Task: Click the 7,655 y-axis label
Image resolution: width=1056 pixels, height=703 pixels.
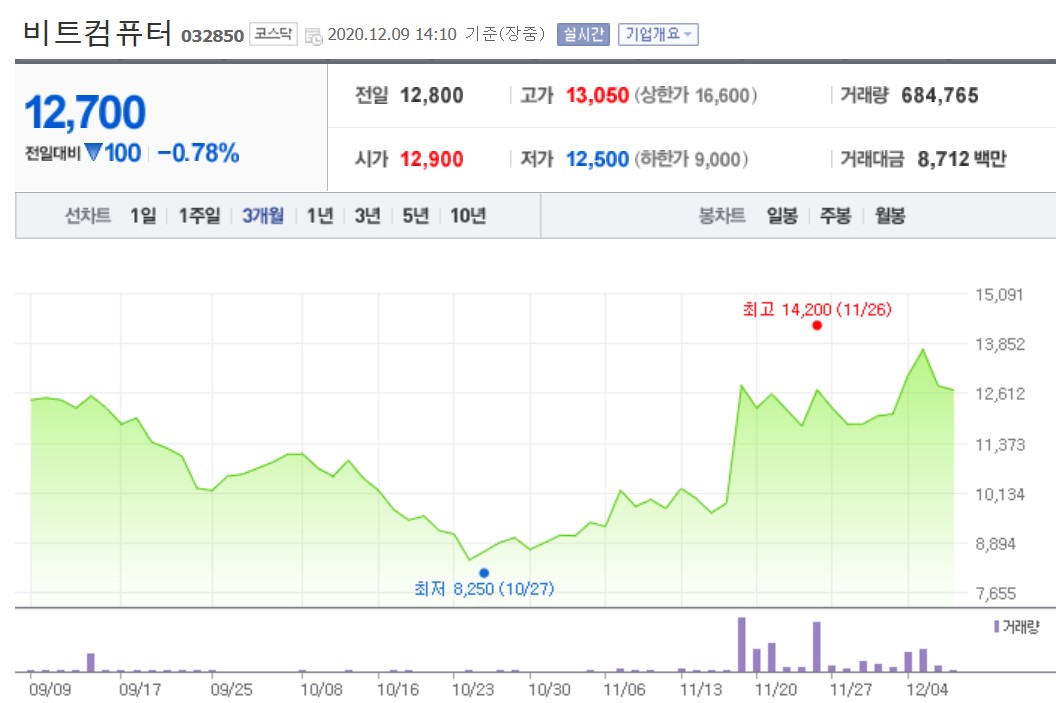Action: coord(995,593)
